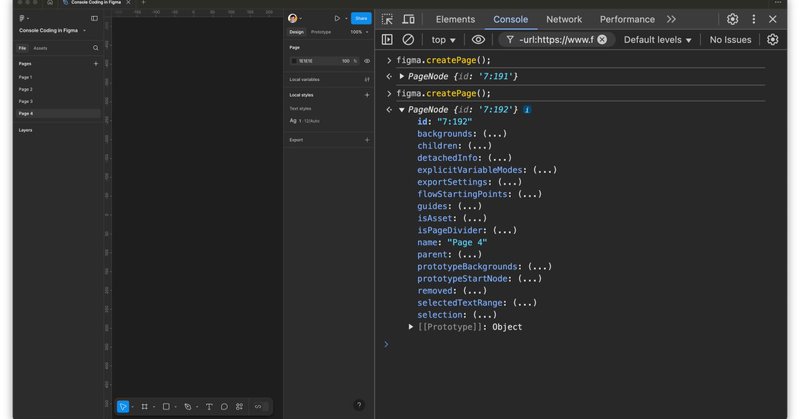The width and height of the screenshot is (800, 419).
Task: Click the Share button
Action: point(361,18)
